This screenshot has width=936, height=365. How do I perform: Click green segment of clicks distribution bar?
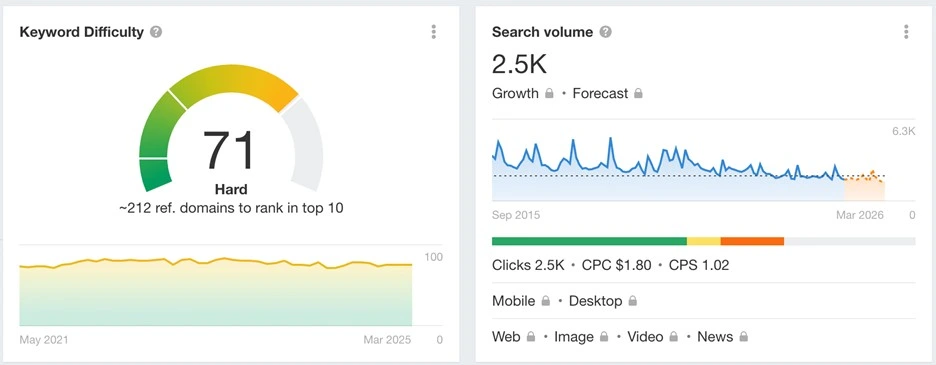point(589,241)
